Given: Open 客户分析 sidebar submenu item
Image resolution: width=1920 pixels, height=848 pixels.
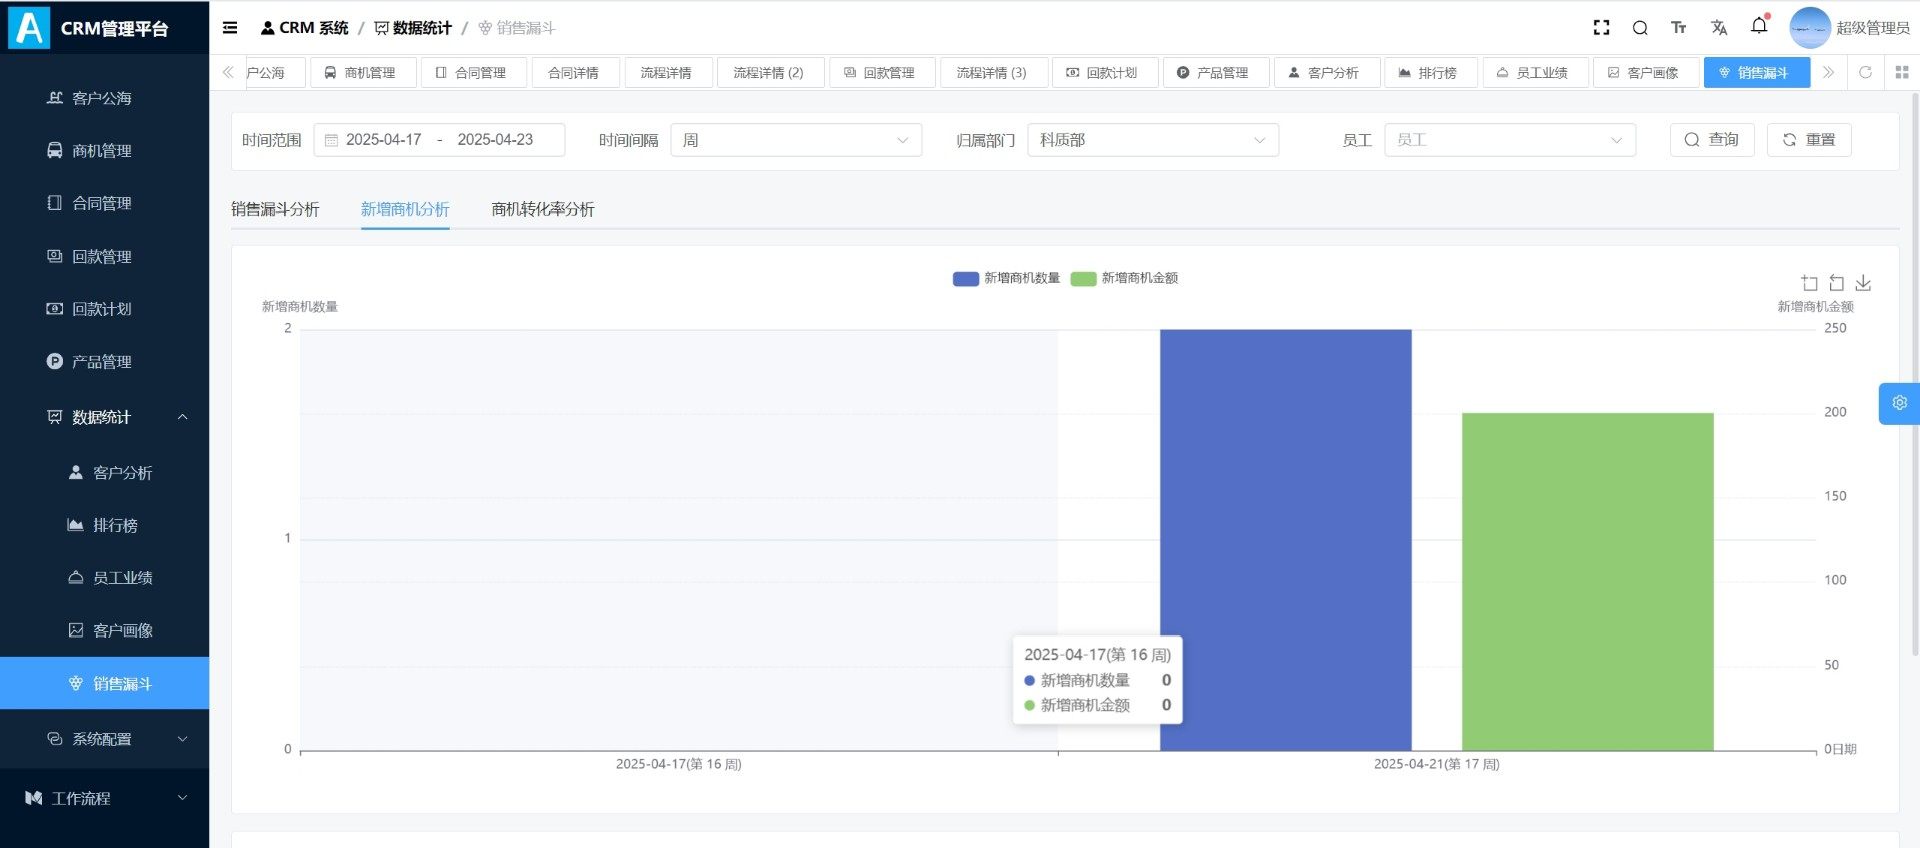Looking at the screenshot, I should click(x=105, y=472).
